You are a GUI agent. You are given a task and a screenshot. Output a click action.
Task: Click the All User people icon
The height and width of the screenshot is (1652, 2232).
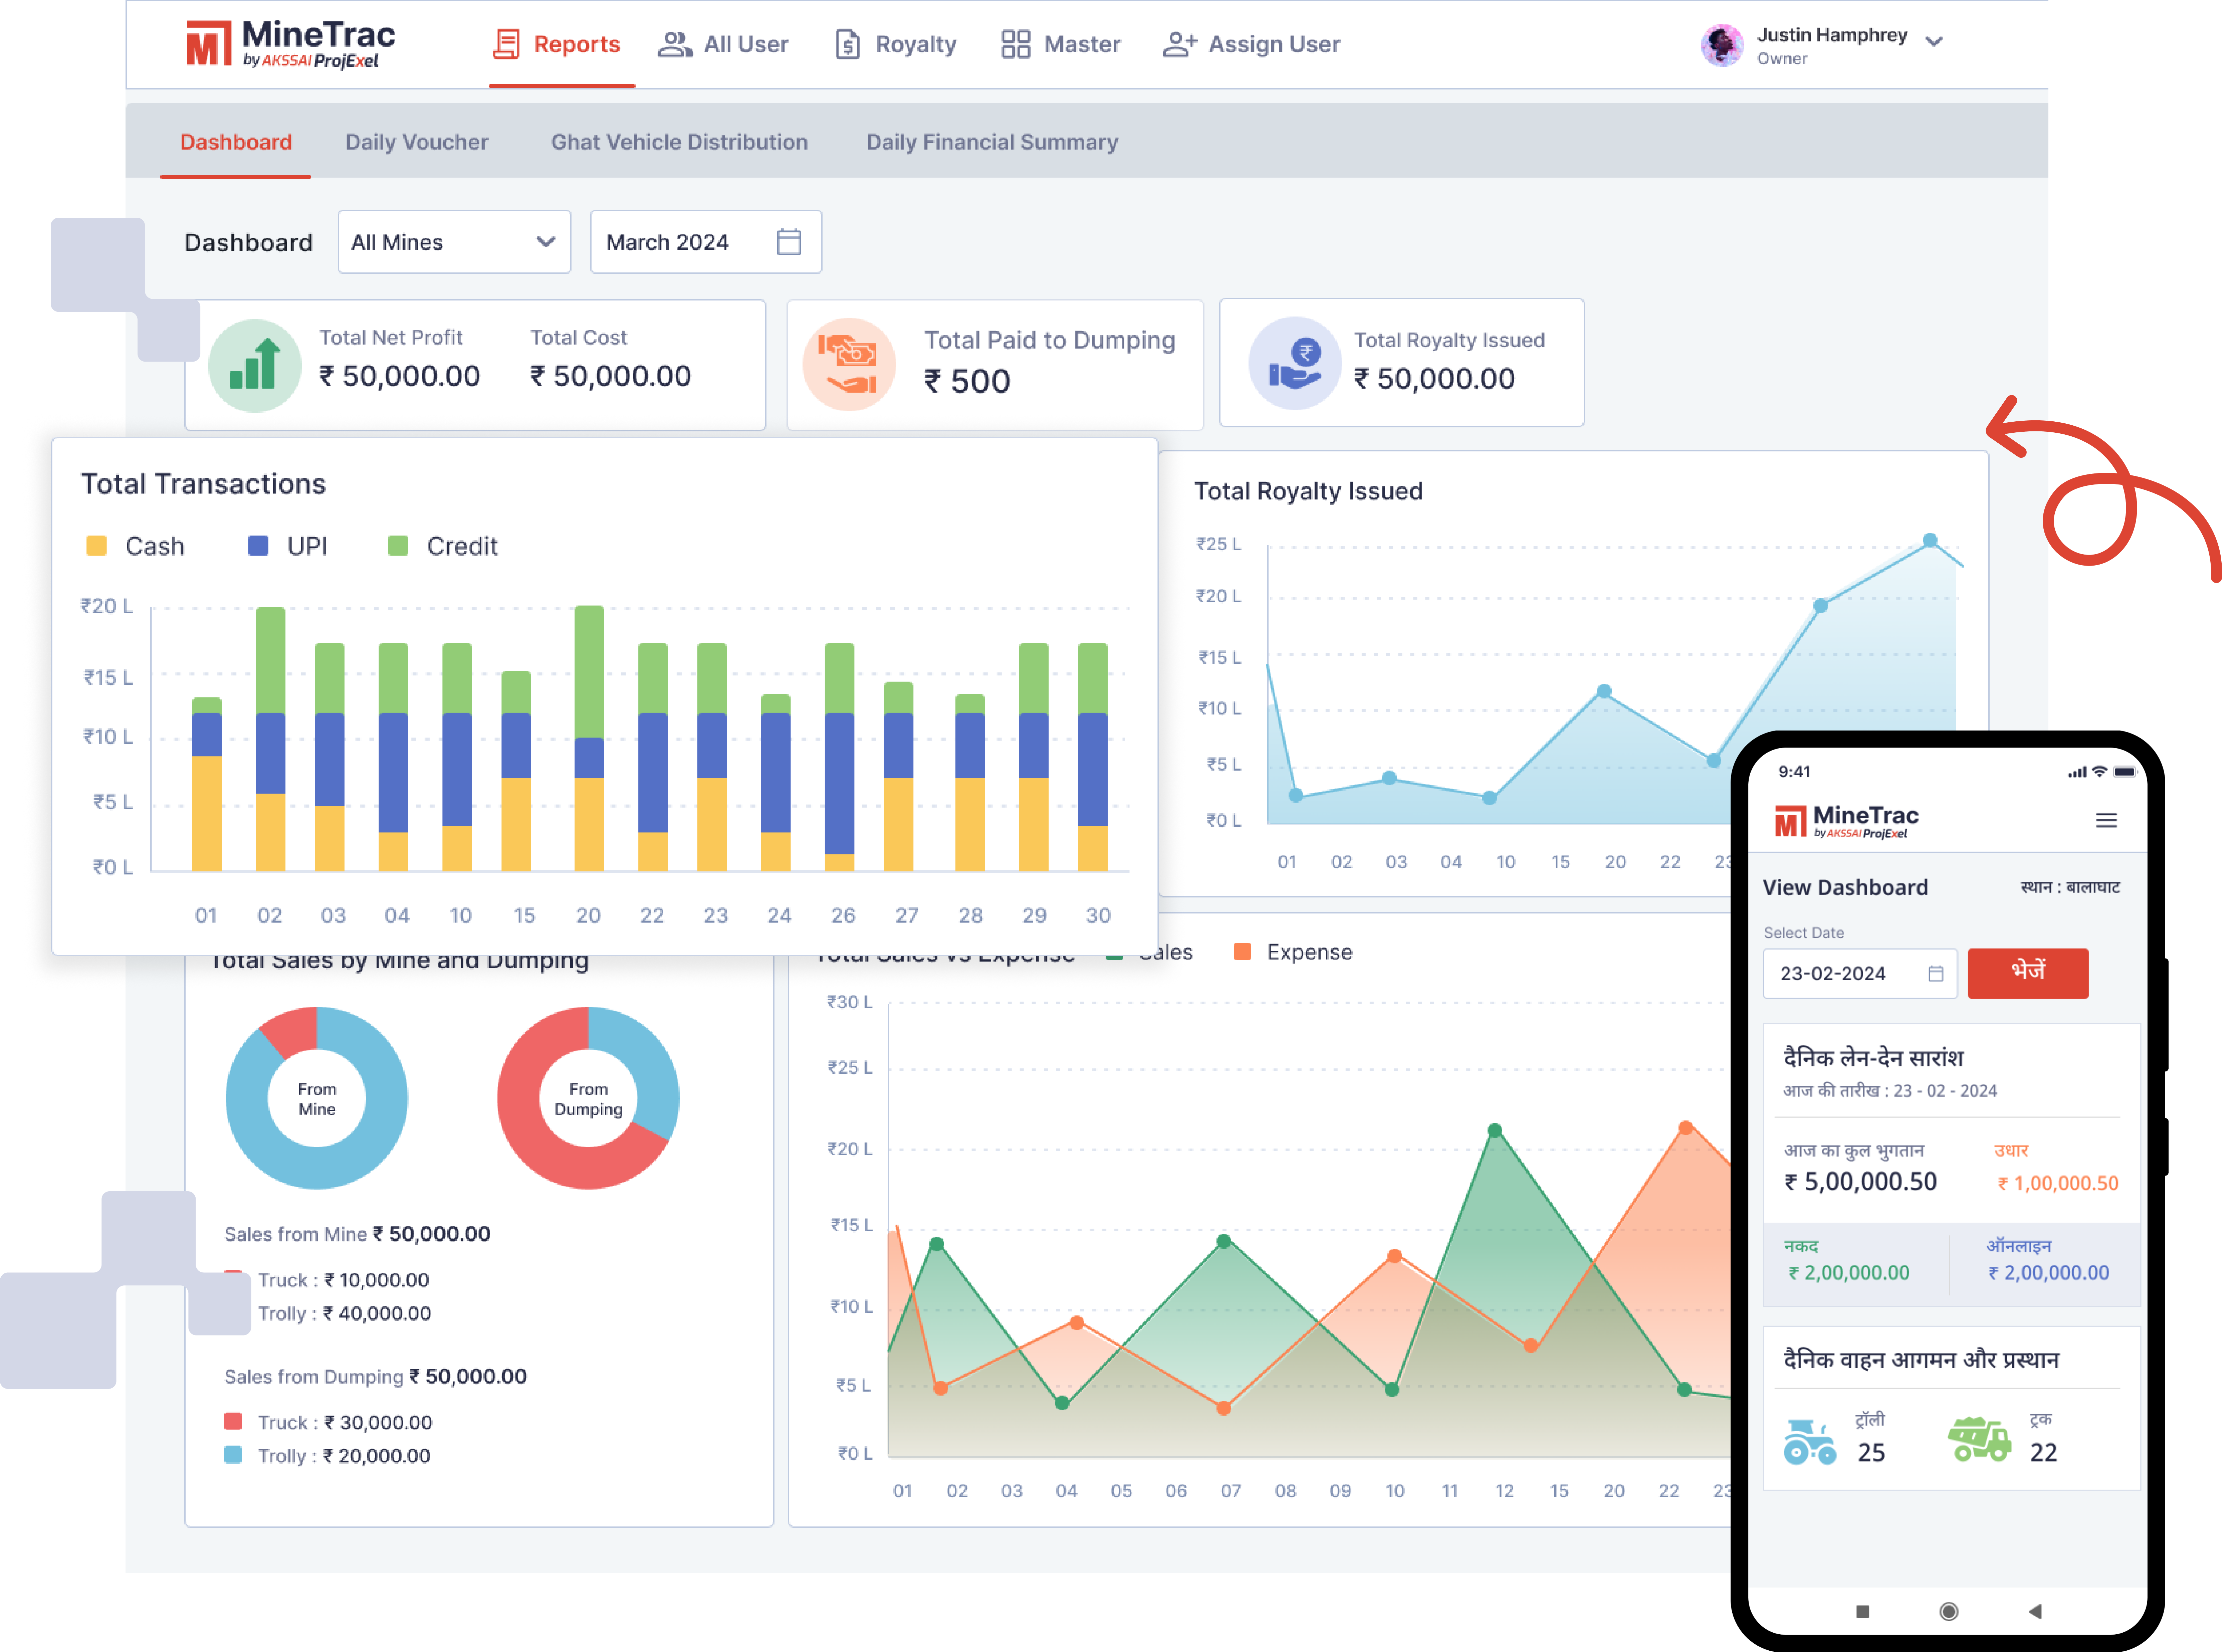pos(675,44)
